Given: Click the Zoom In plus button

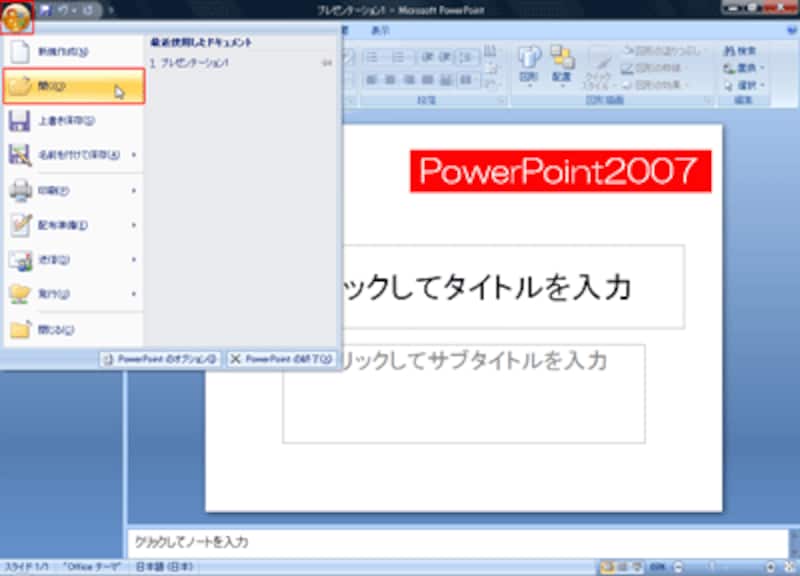Looking at the screenshot, I should 770,567.
